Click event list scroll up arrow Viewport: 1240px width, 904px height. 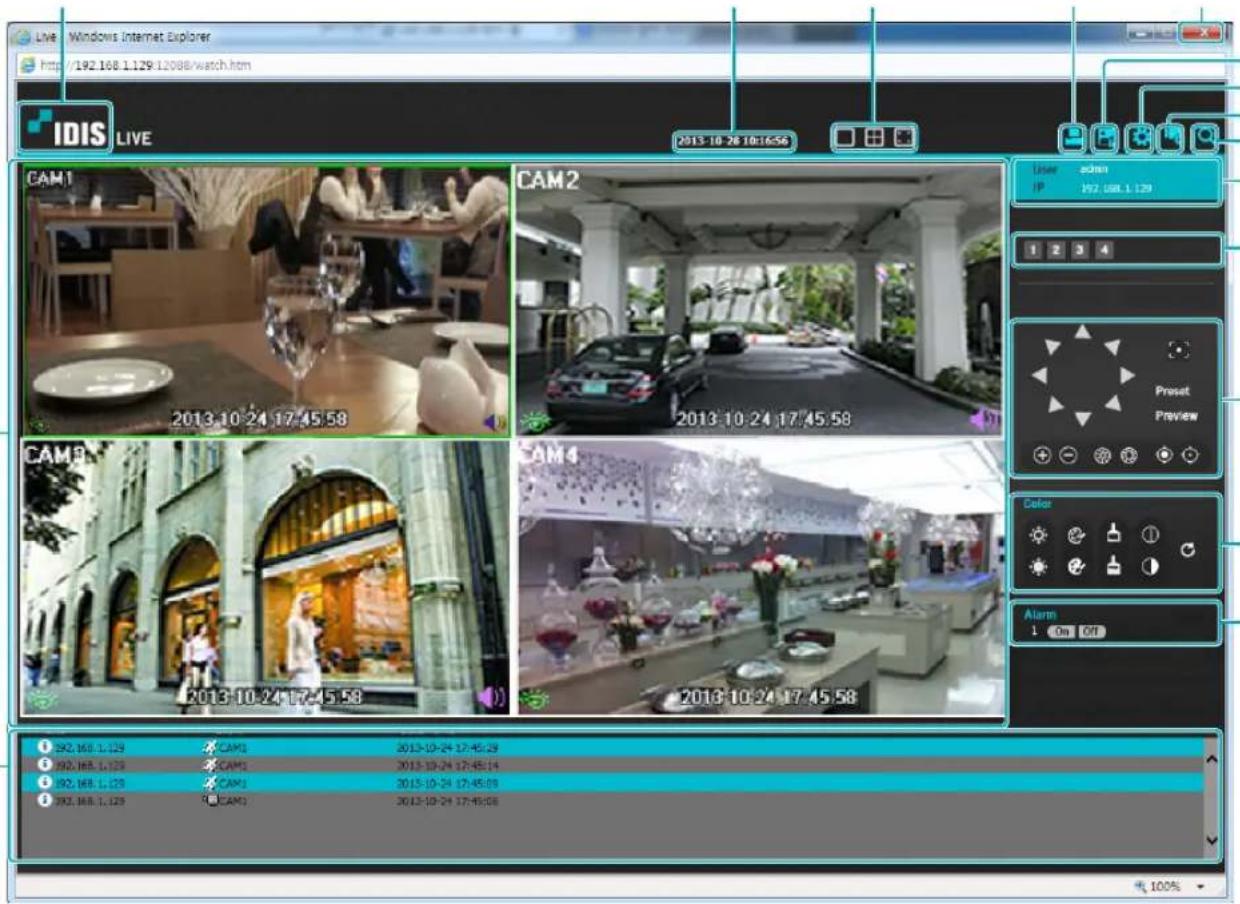click(x=1212, y=760)
